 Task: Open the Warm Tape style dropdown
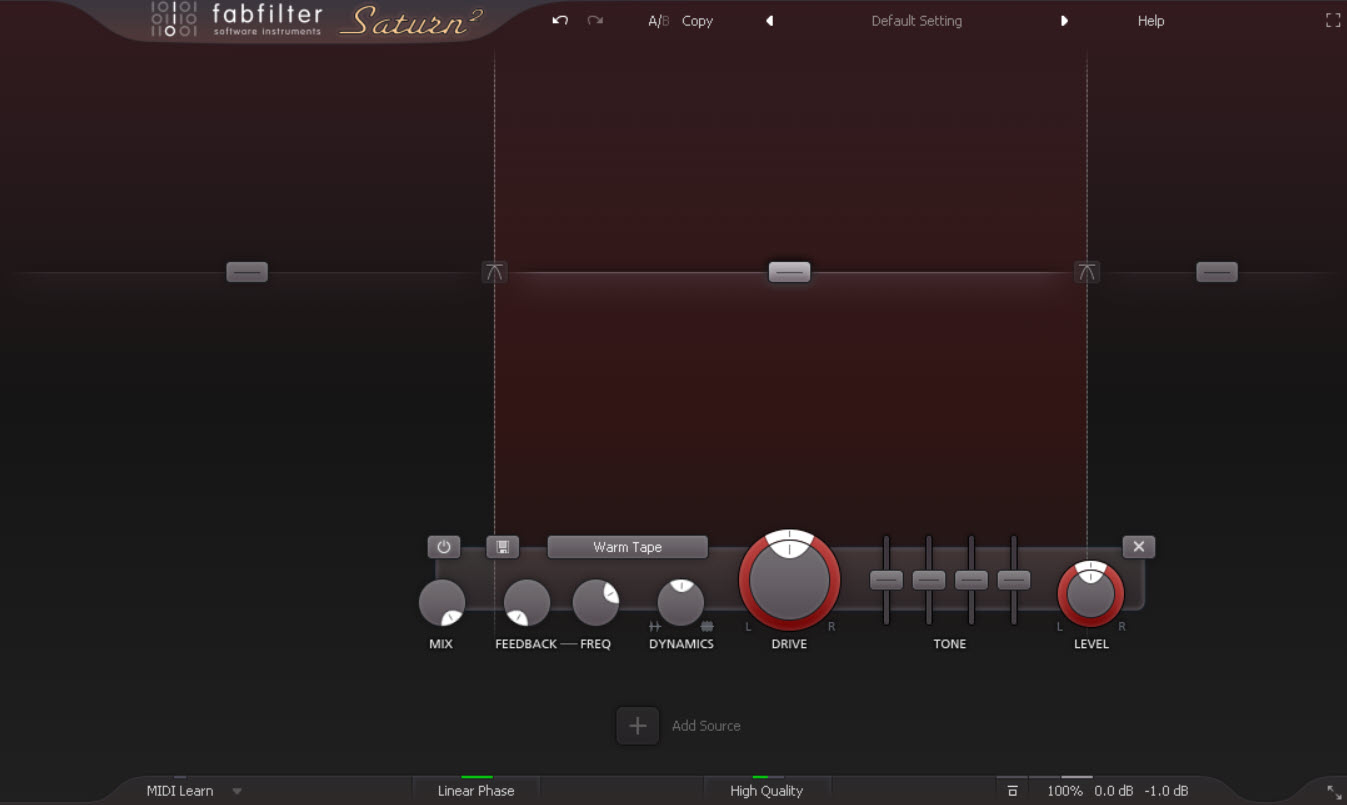627,547
